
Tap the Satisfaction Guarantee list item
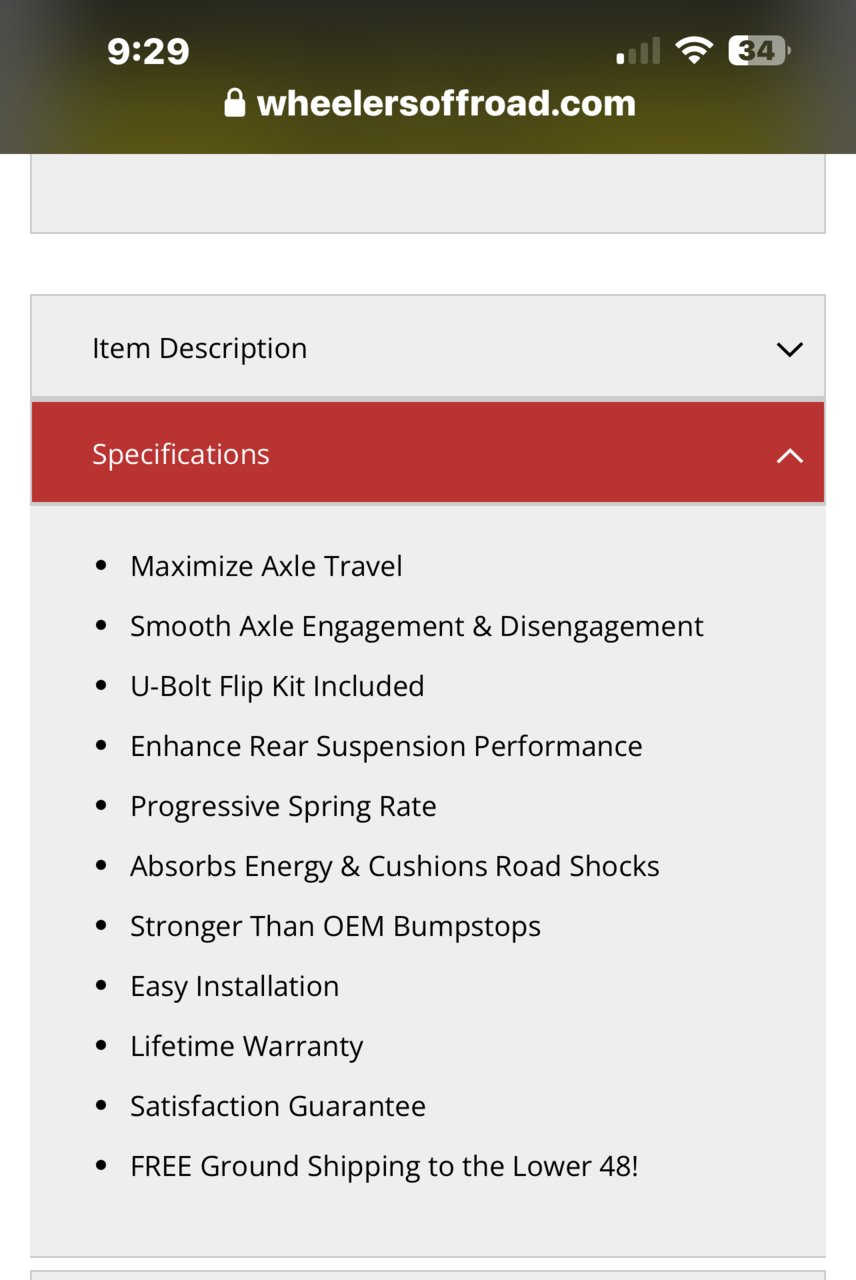(278, 1106)
